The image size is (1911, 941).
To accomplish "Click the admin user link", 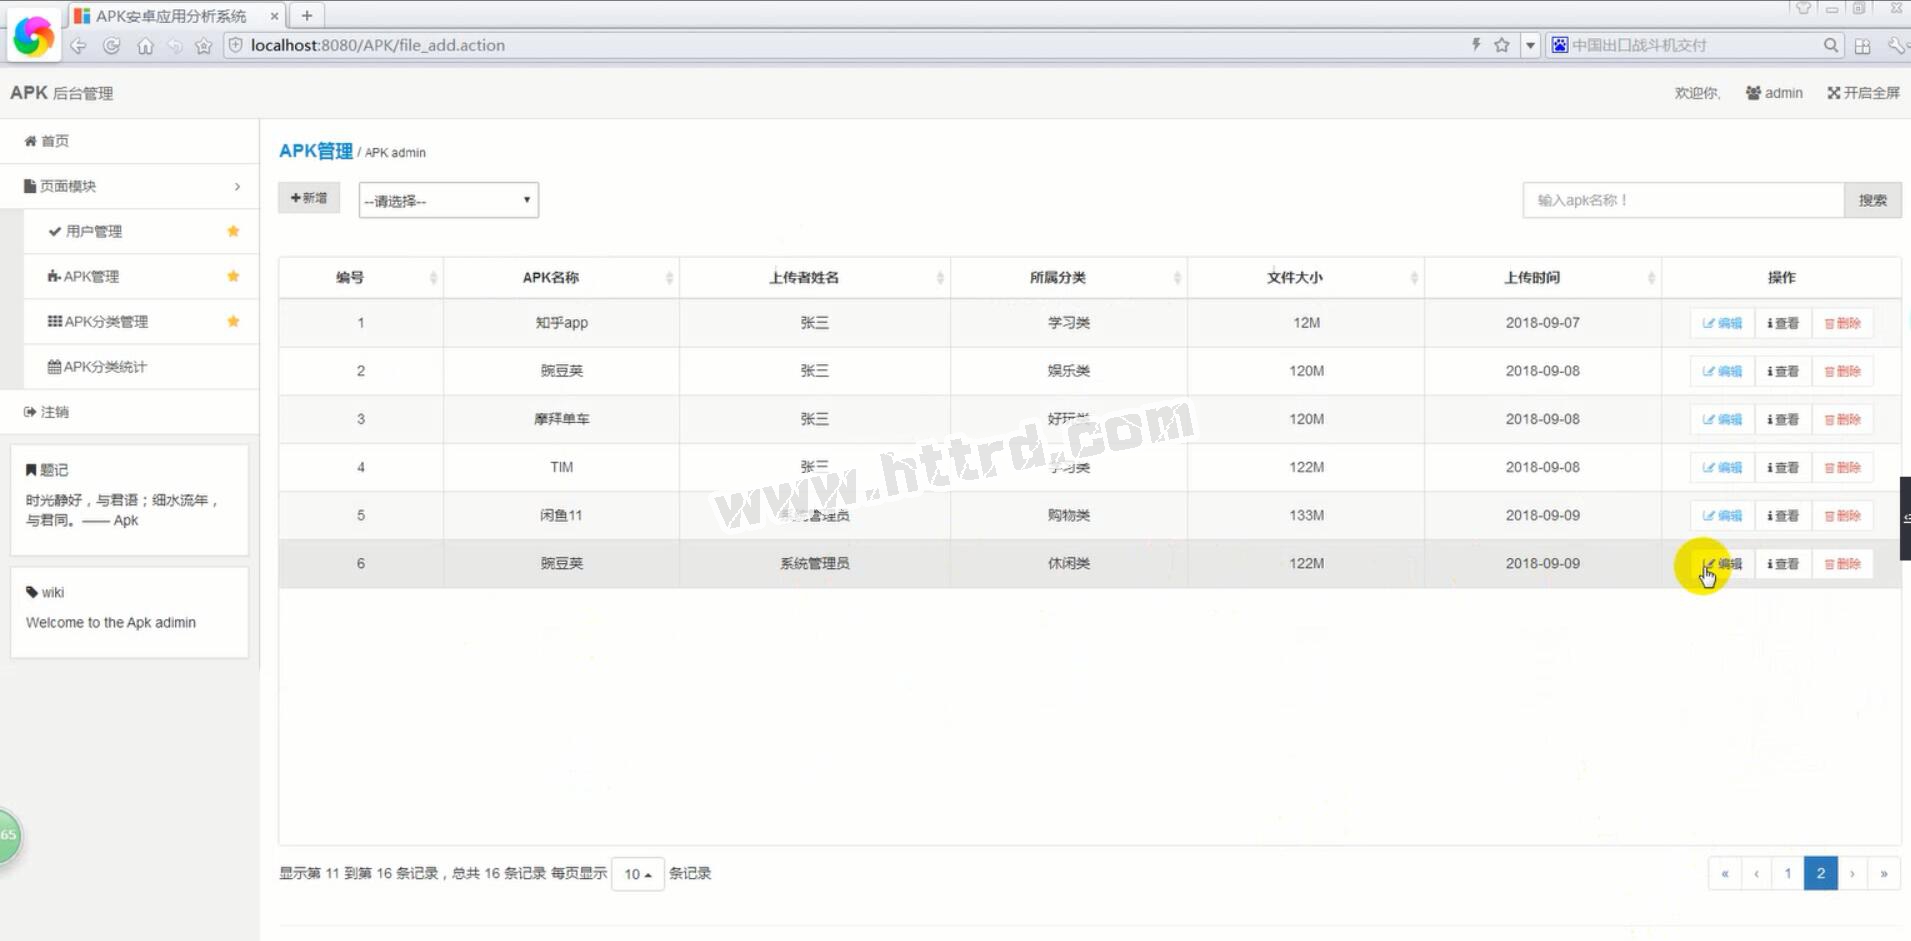I will [1774, 93].
